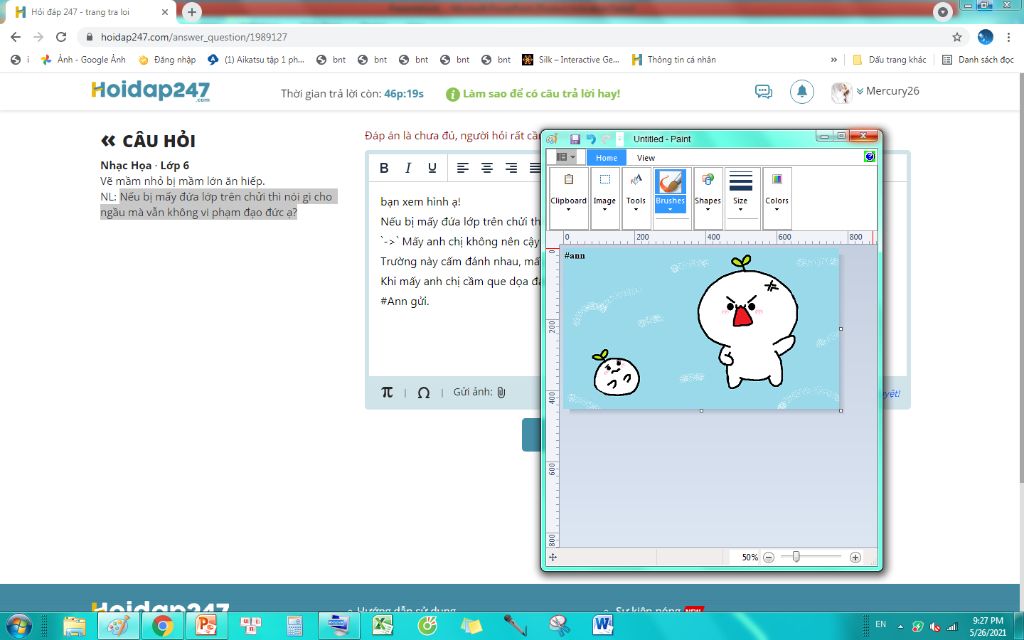Go back via the CÂU HỎI heading
The height and width of the screenshot is (640, 1024).
[x=148, y=140]
